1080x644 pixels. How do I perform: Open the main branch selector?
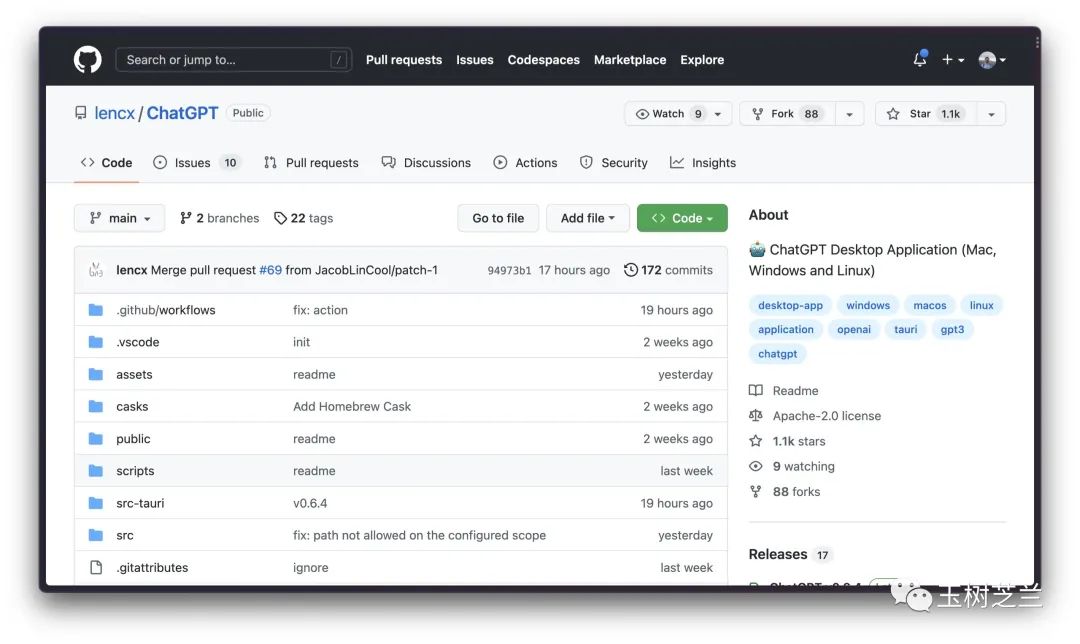click(119, 218)
